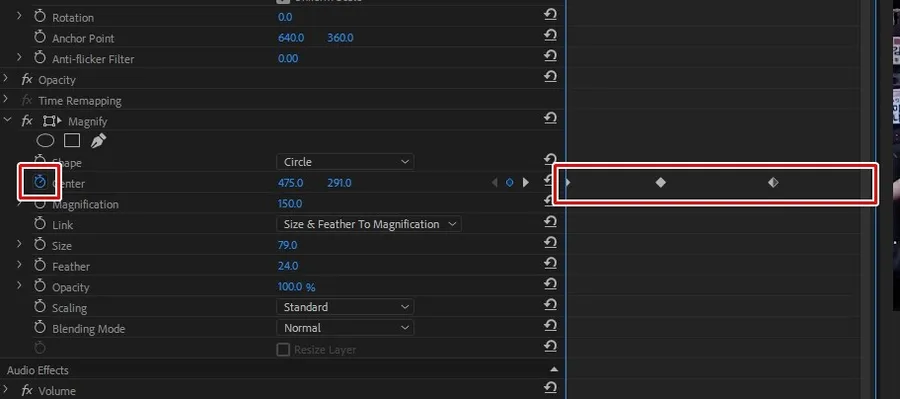Create an ellipse mask for Magnify
The image size is (900, 399).
tap(45, 141)
